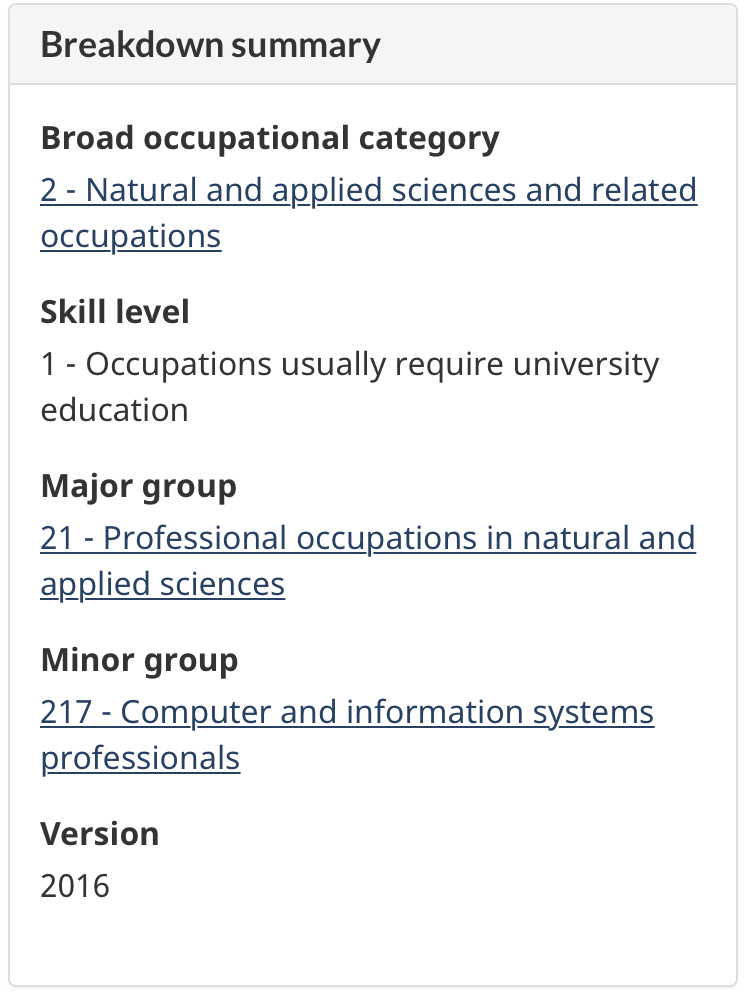
Task: Click code "217" starting the minor group link
Action: pos(66,712)
